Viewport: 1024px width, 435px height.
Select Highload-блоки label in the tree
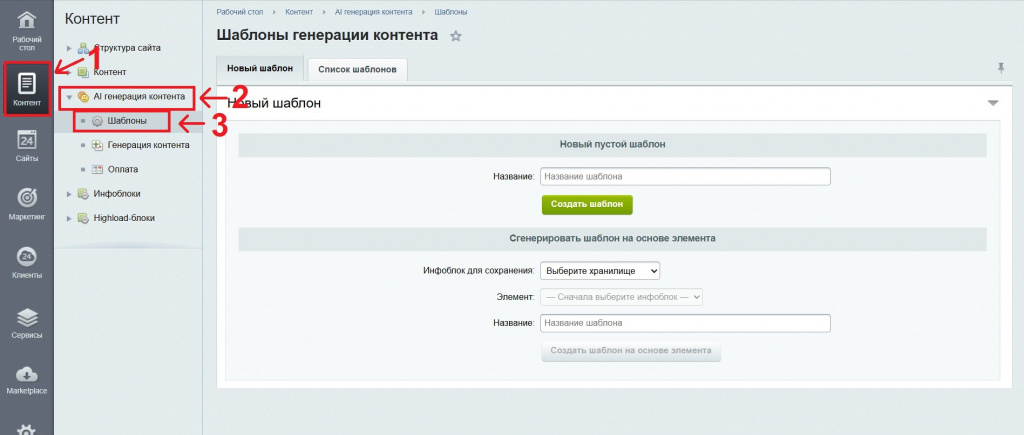tap(124, 218)
